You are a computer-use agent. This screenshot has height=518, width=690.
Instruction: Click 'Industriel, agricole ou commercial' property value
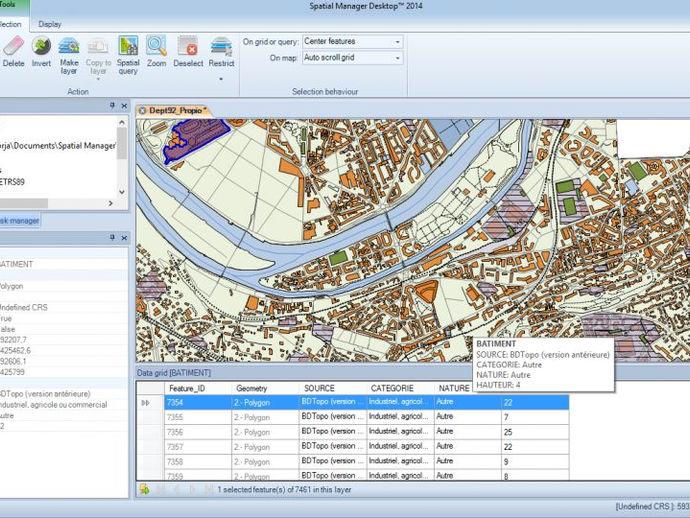click(53, 404)
